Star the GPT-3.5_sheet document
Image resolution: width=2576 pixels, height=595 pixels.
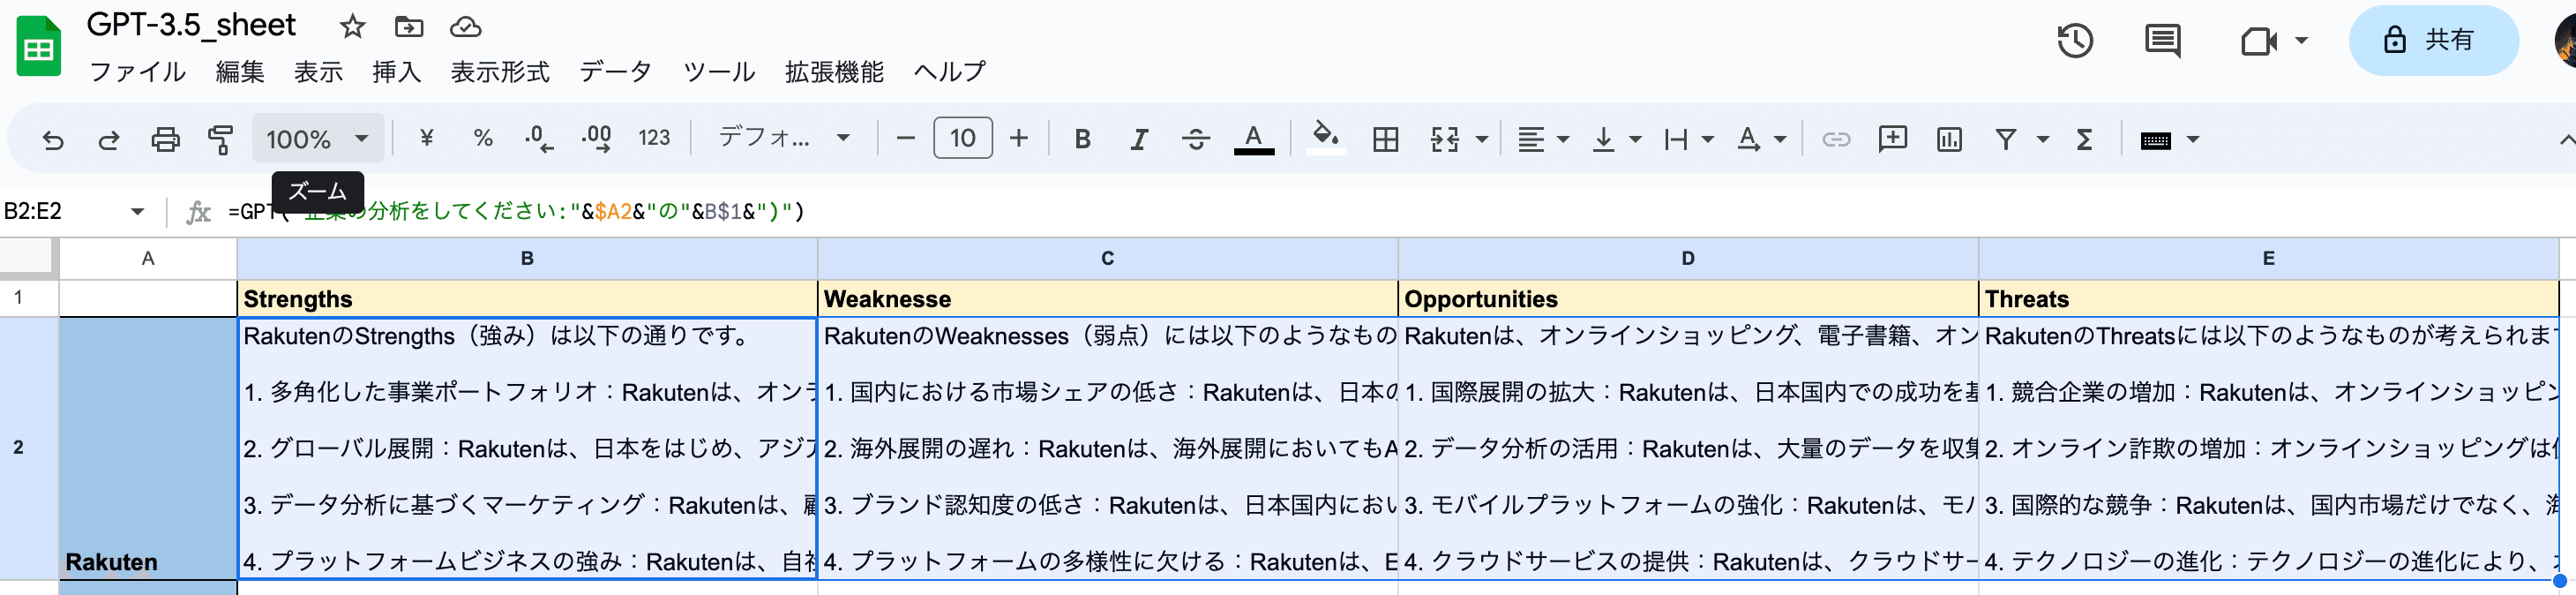(x=352, y=26)
